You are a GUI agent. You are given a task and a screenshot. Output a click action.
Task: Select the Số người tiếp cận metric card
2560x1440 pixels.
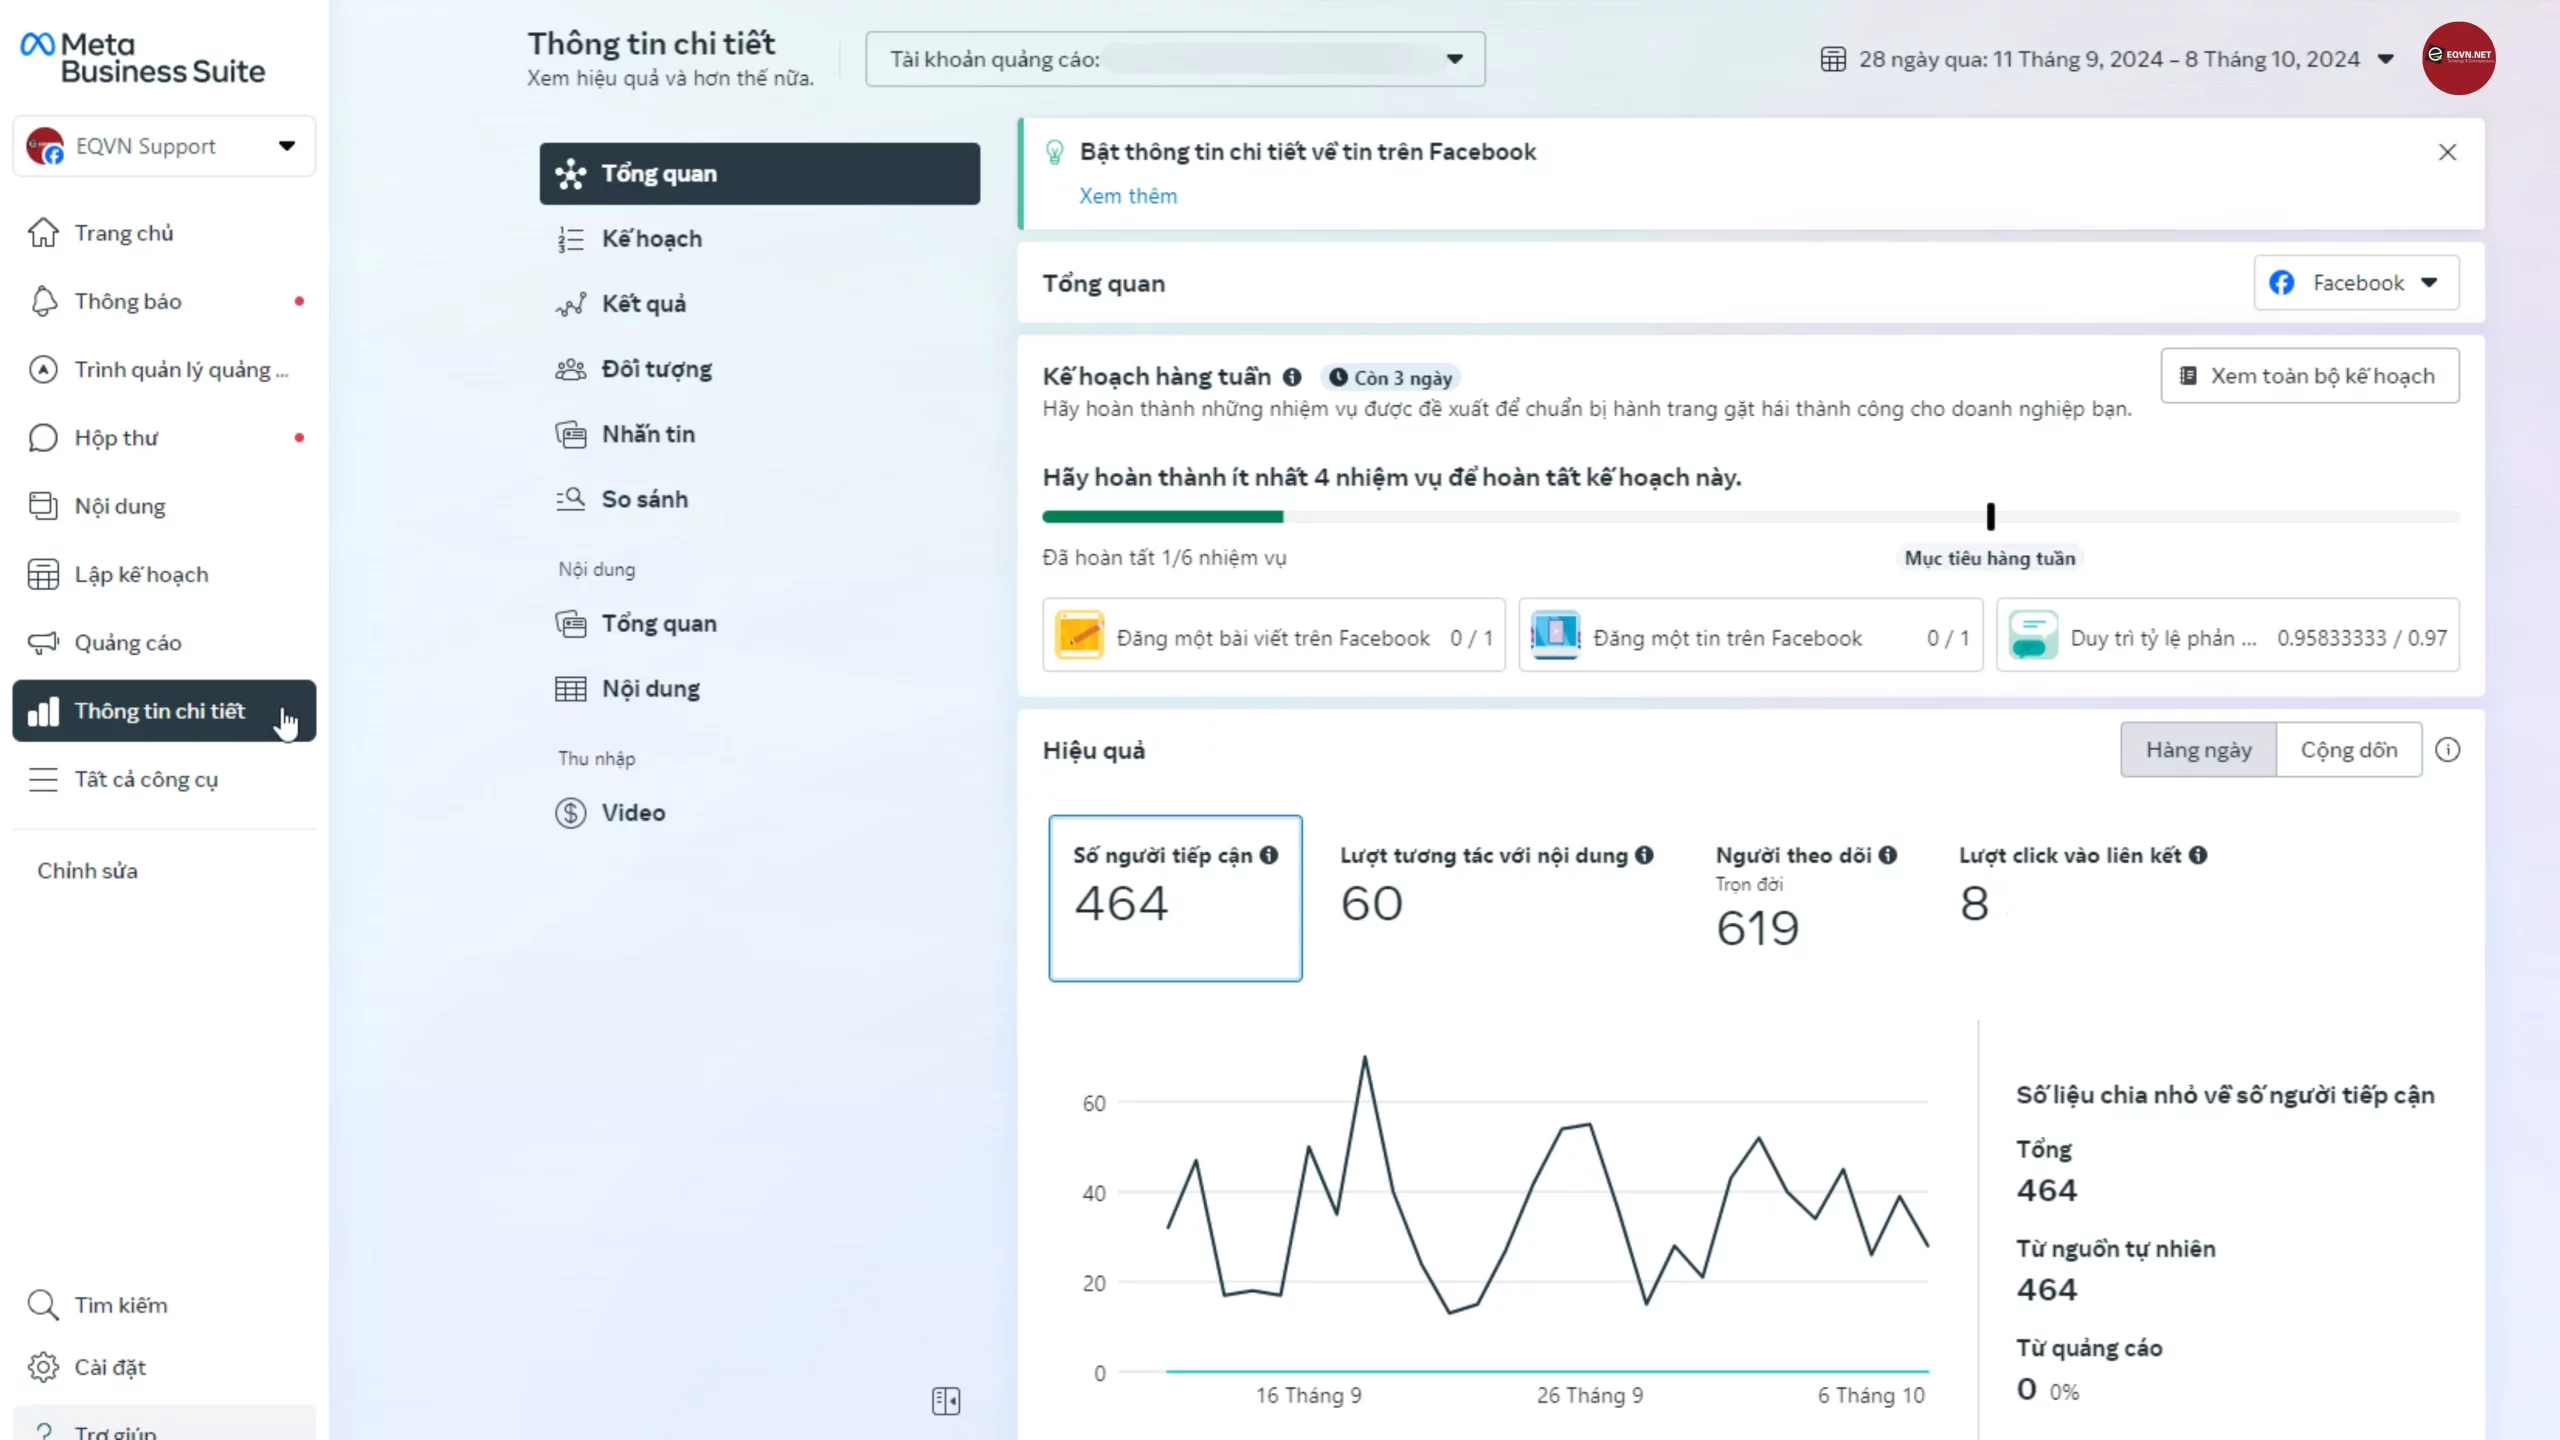coord(1175,897)
